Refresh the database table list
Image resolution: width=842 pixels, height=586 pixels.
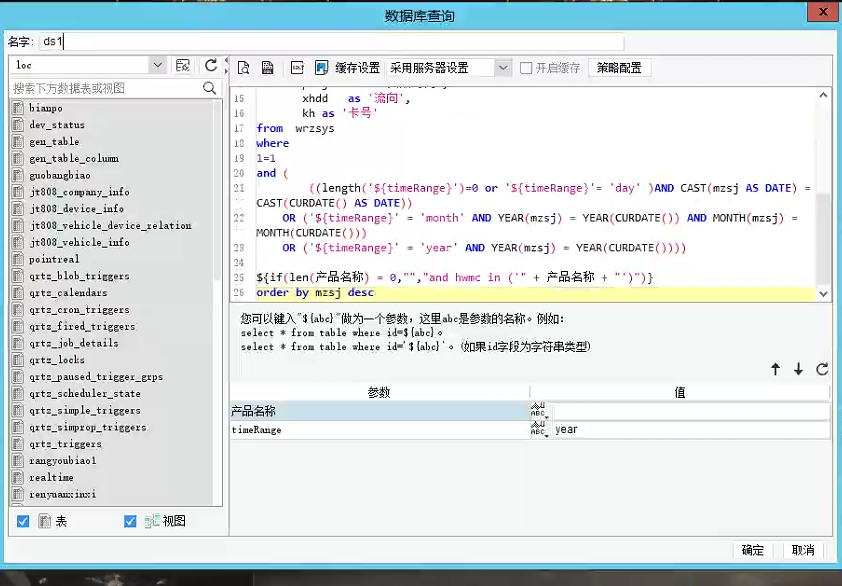211,66
